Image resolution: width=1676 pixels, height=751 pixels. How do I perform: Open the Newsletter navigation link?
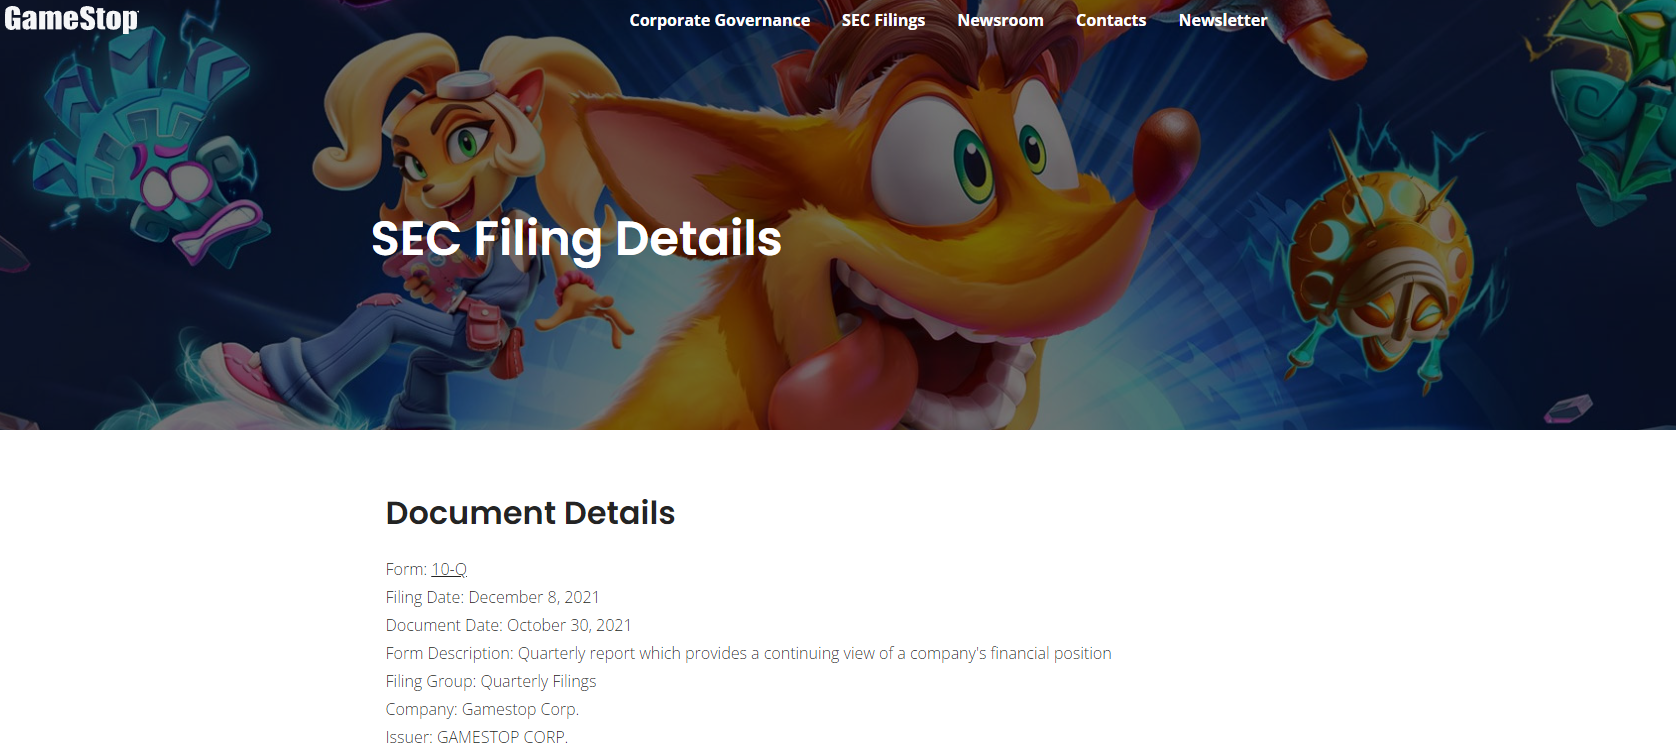click(x=1222, y=20)
